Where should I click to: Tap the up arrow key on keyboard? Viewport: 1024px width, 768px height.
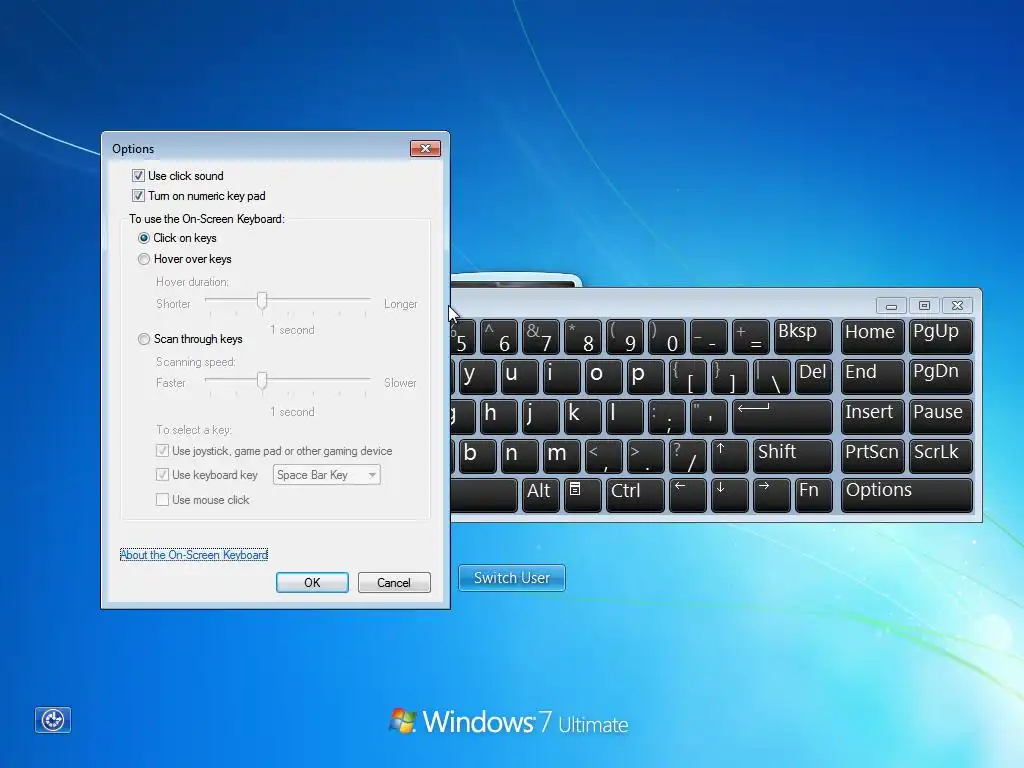[x=729, y=456]
